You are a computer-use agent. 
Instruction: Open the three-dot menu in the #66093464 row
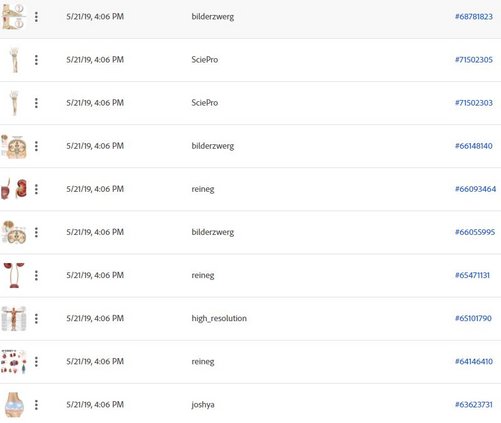coord(36,189)
